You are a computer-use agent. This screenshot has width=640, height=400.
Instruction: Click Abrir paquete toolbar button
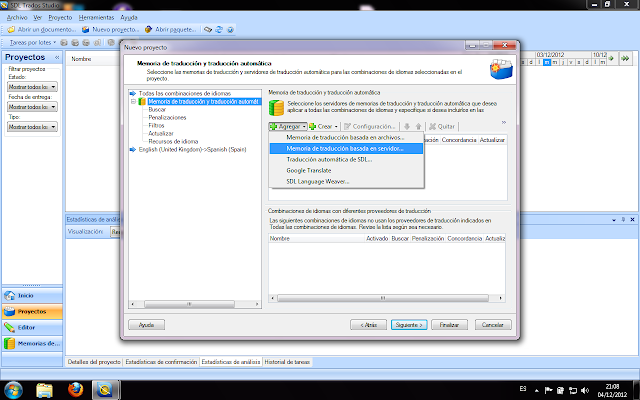[x=171, y=29]
